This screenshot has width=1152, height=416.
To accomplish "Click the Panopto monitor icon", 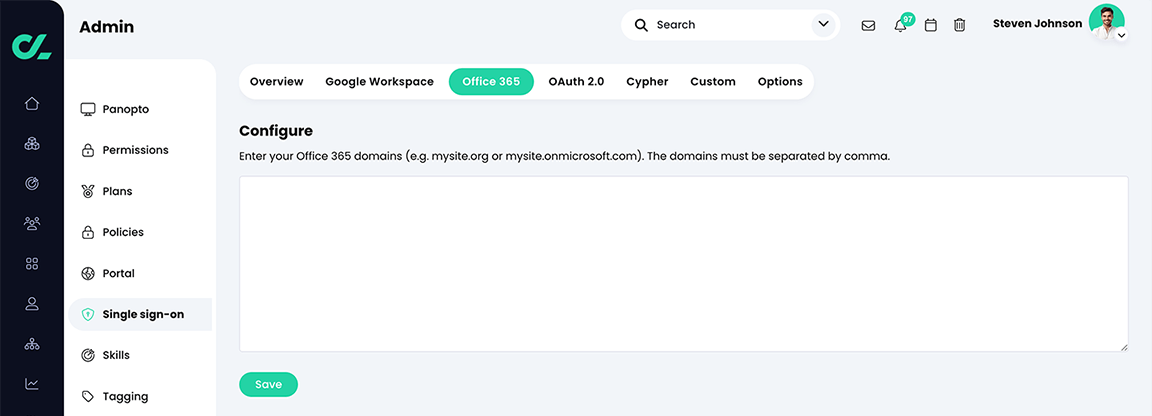I will coord(88,110).
